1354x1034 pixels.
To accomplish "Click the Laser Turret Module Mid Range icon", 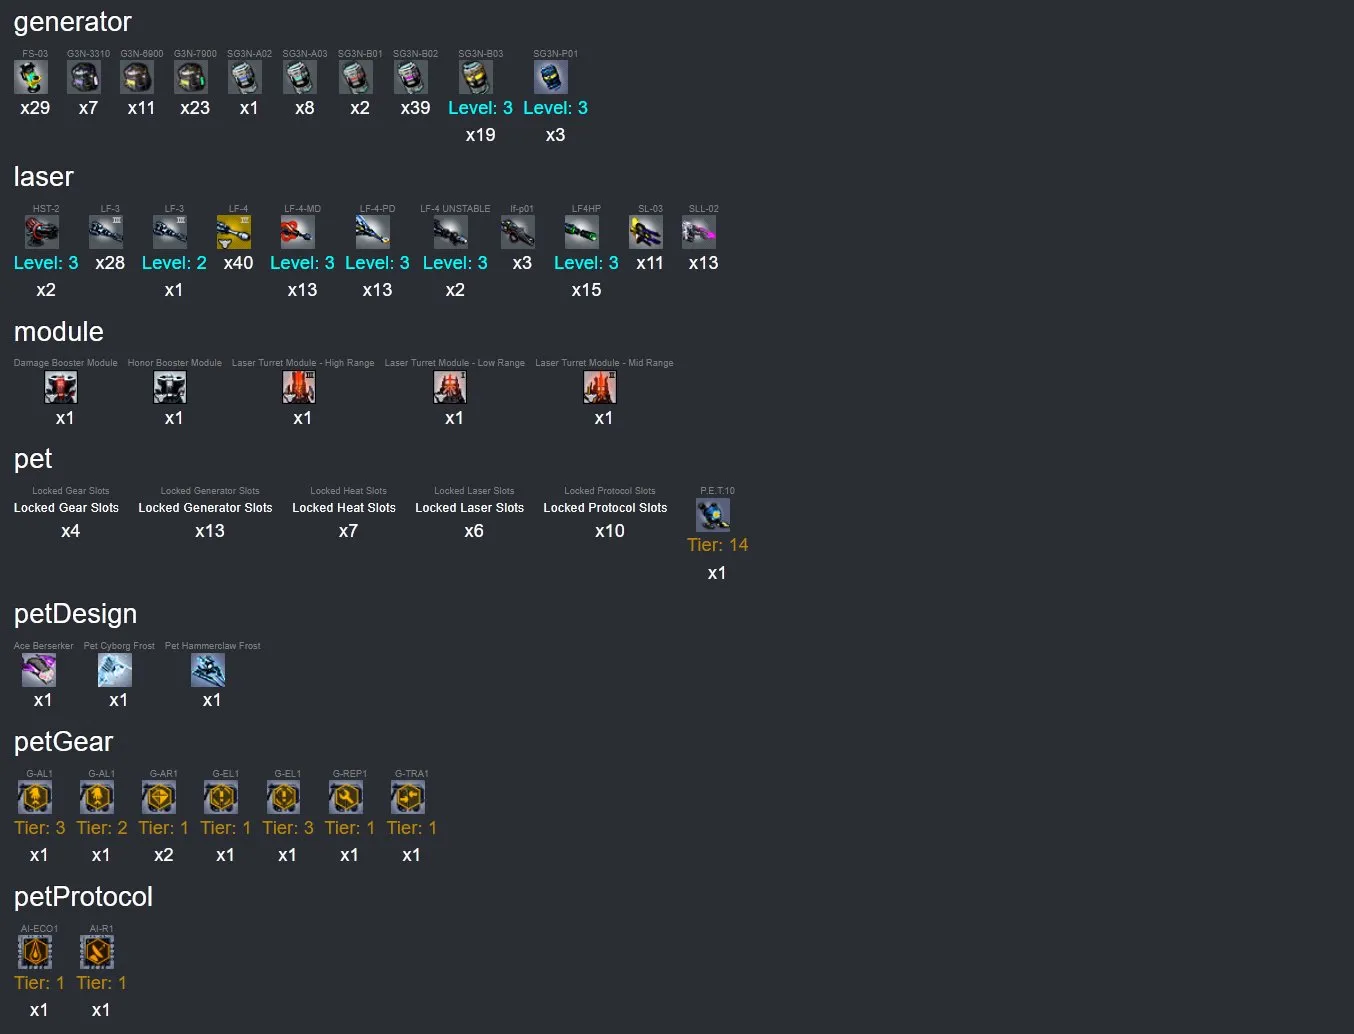I will 600,387.
